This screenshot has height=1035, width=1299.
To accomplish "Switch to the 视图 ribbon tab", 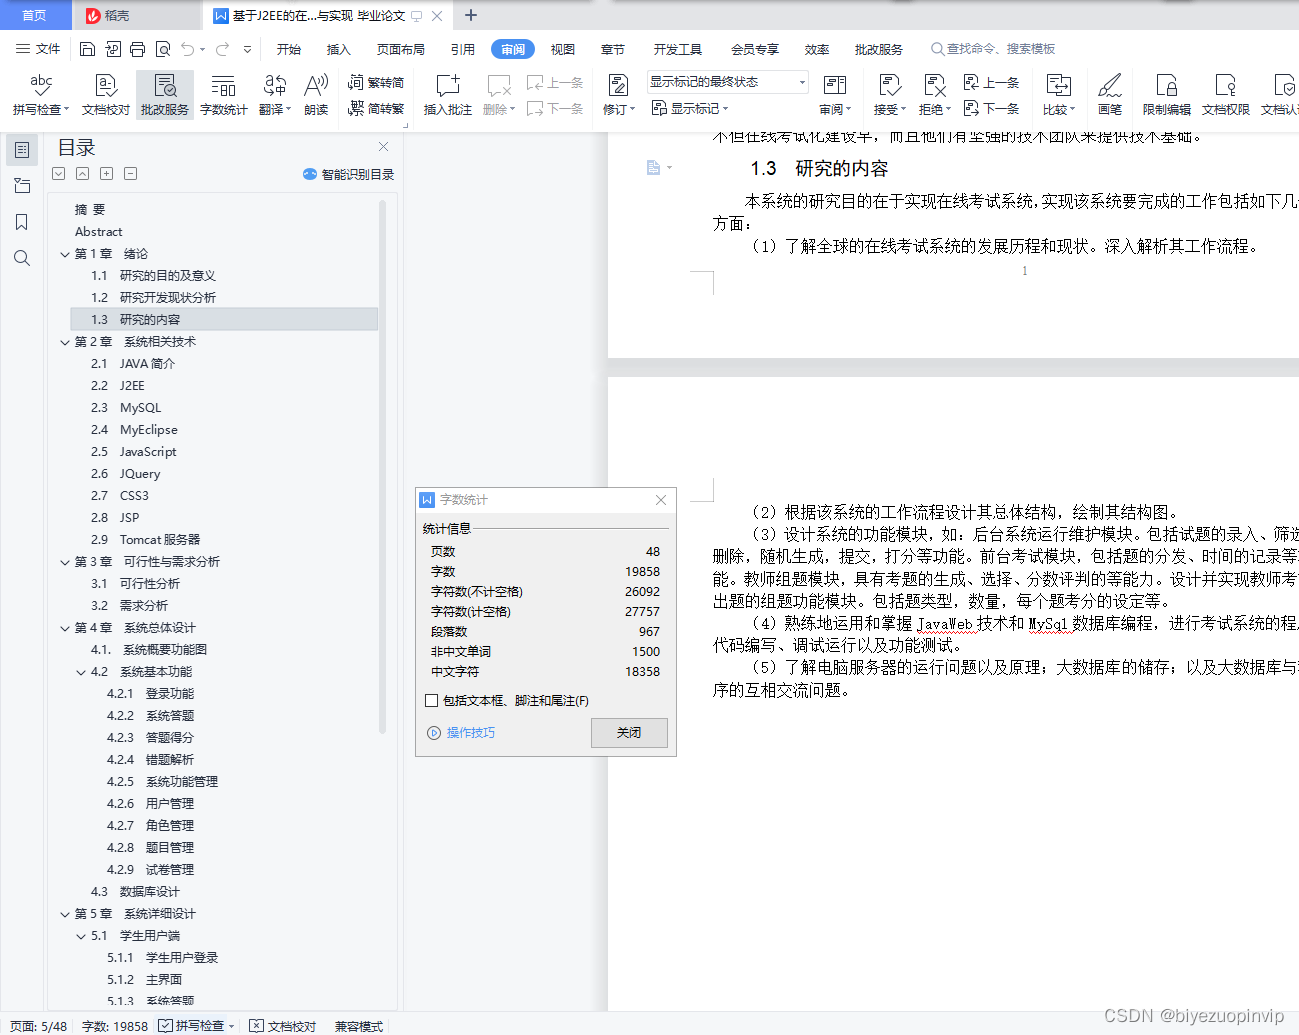I will click(x=562, y=48).
